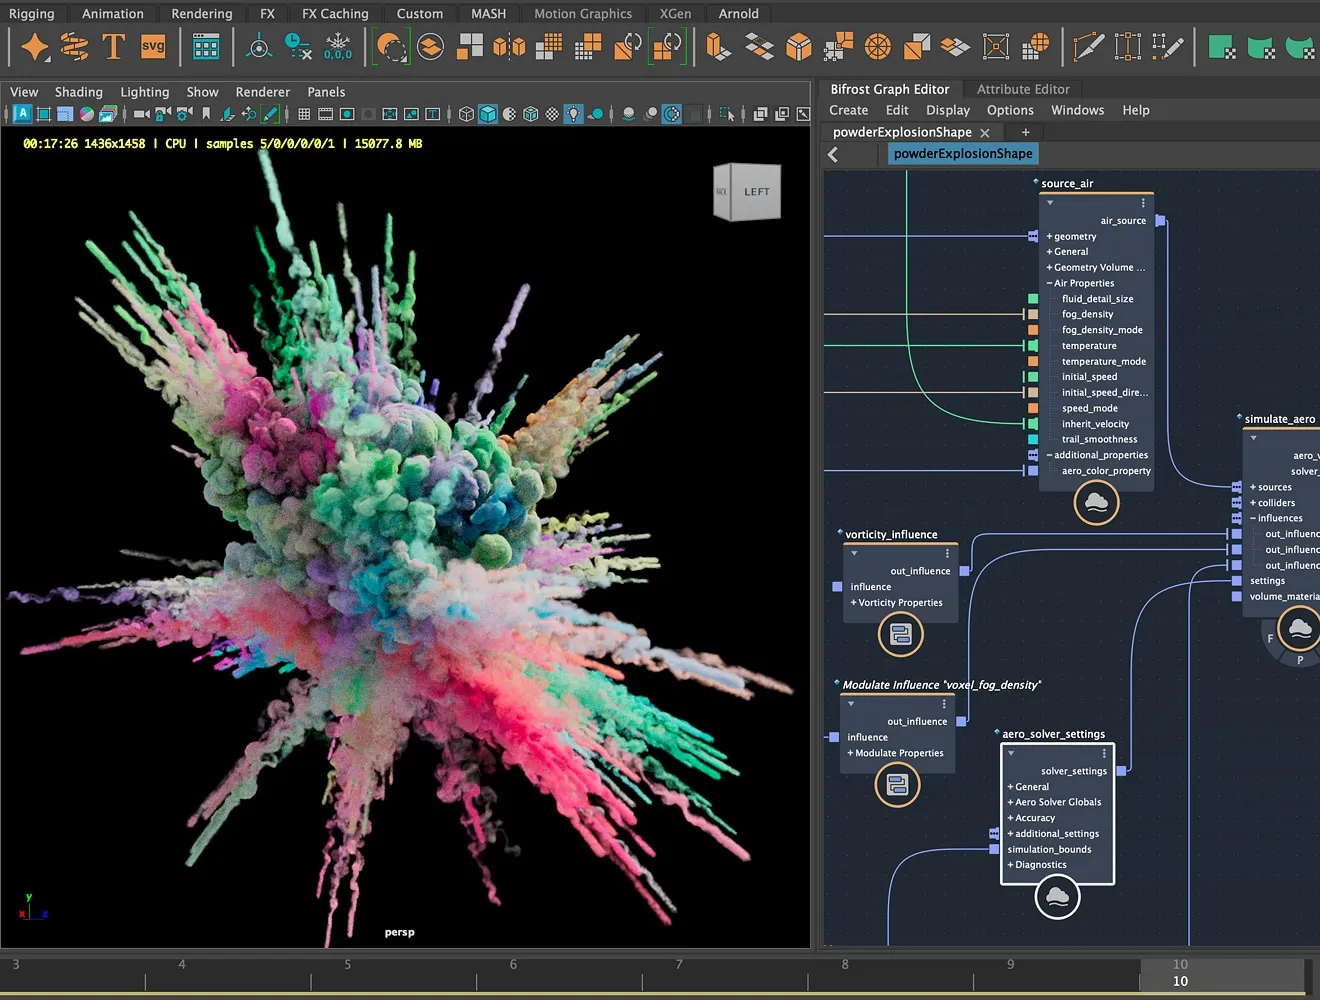
Task: Click the smooth shading cube icon
Action: 487,113
